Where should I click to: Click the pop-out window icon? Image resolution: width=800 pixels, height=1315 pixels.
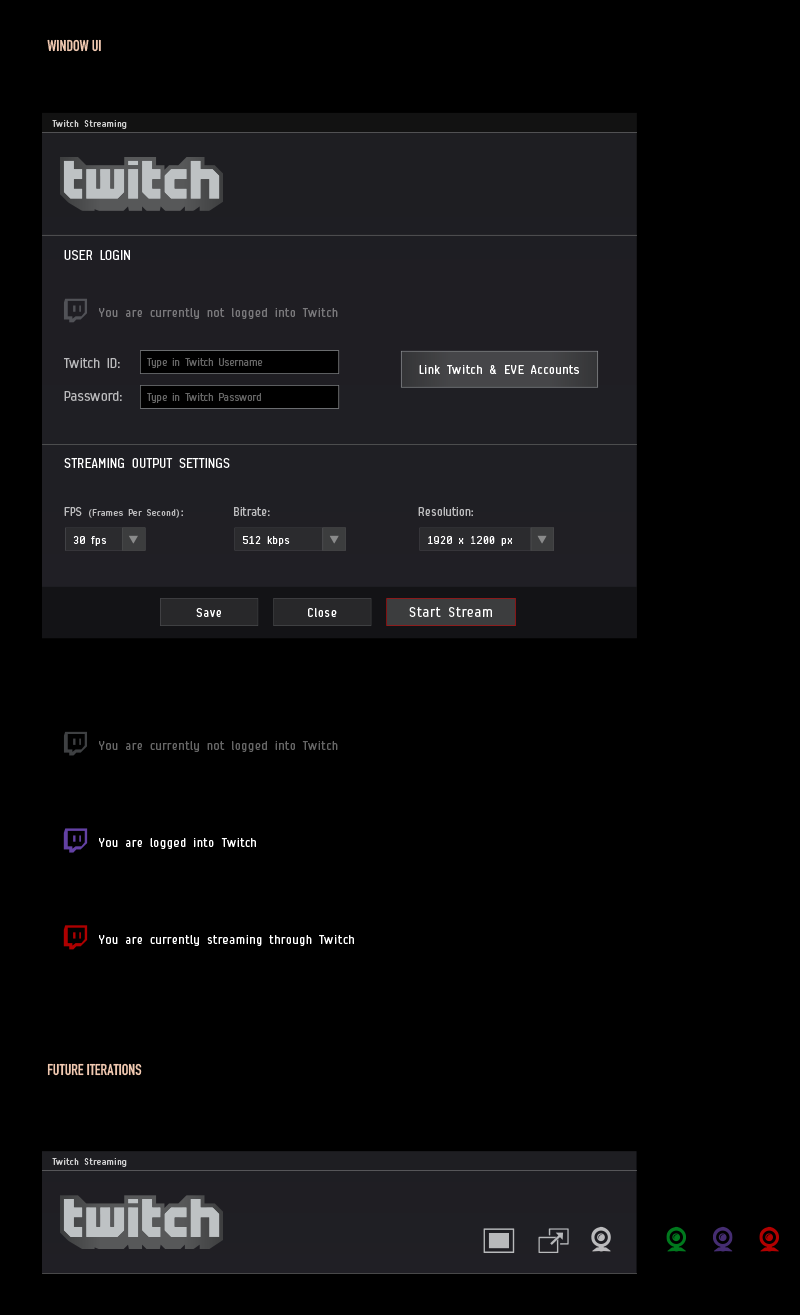click(553, 1241)
